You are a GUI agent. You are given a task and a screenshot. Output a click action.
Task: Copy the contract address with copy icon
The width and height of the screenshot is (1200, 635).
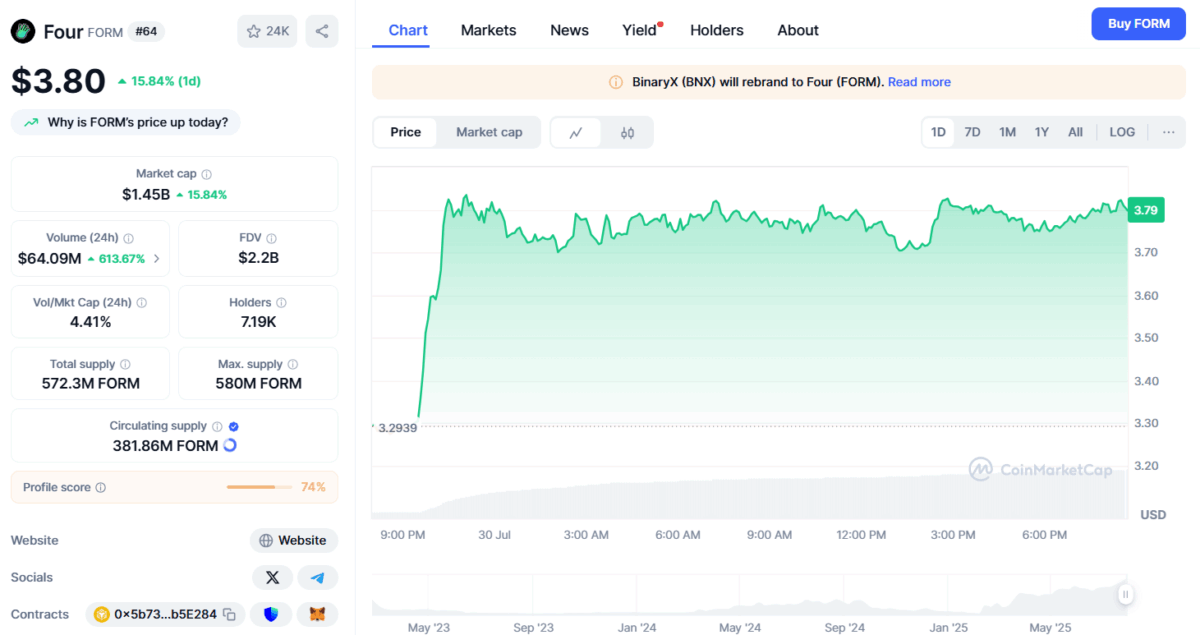229,614
